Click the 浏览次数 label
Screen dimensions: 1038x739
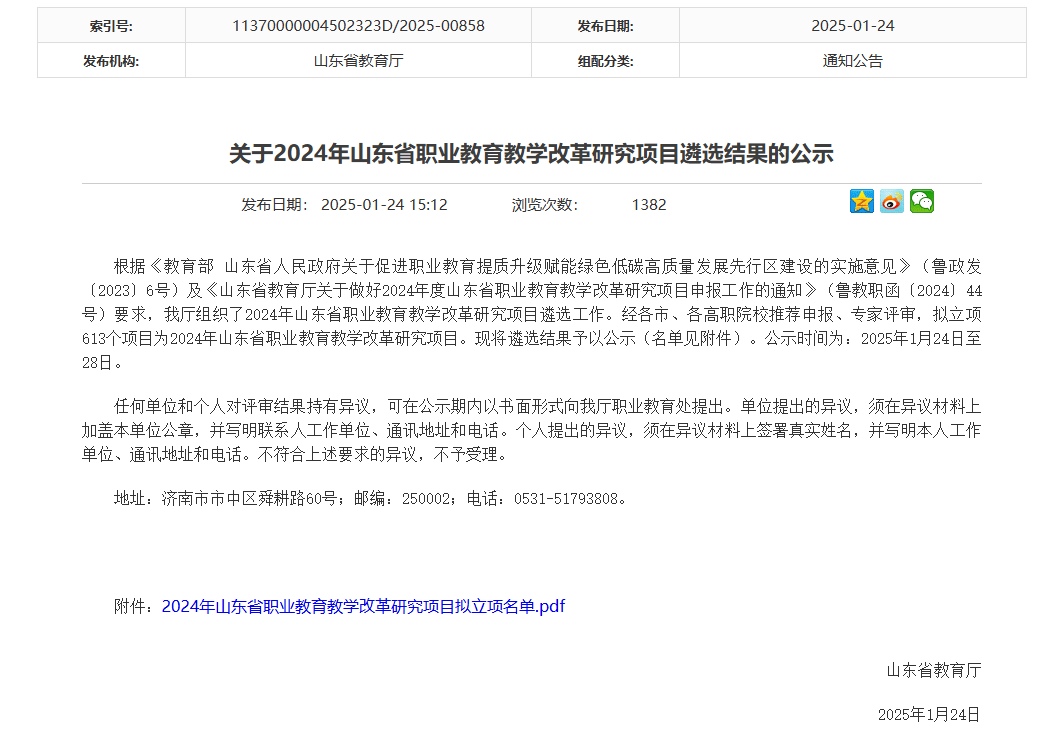[x=544, y=205]
